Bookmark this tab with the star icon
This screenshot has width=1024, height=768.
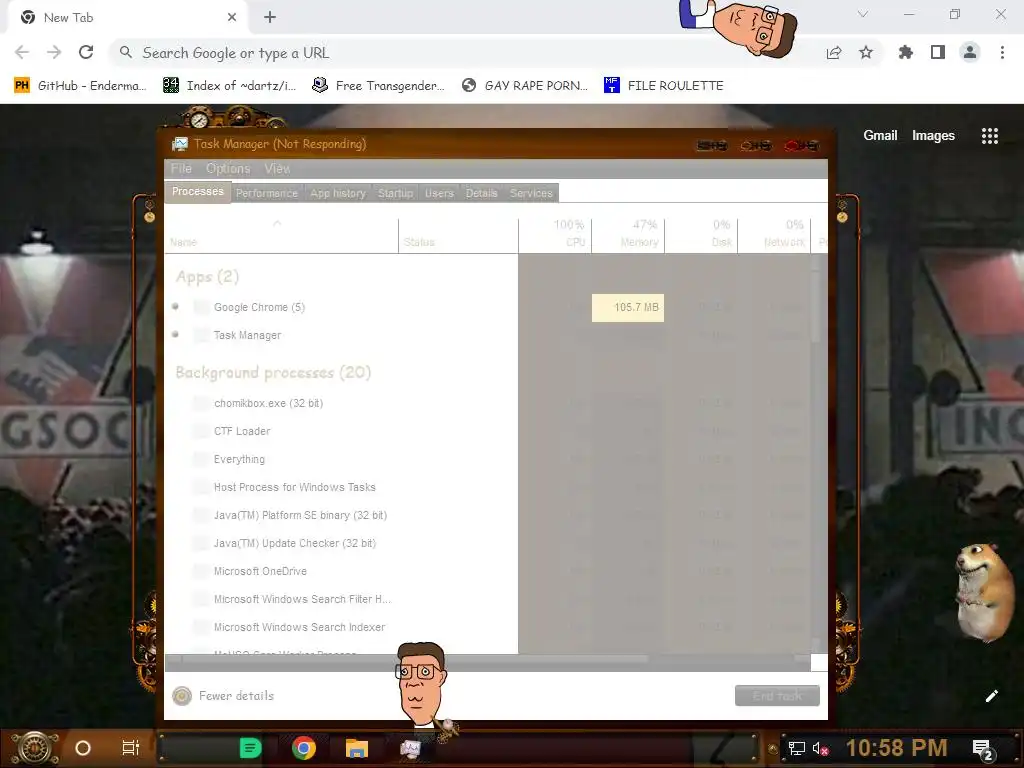866,52
